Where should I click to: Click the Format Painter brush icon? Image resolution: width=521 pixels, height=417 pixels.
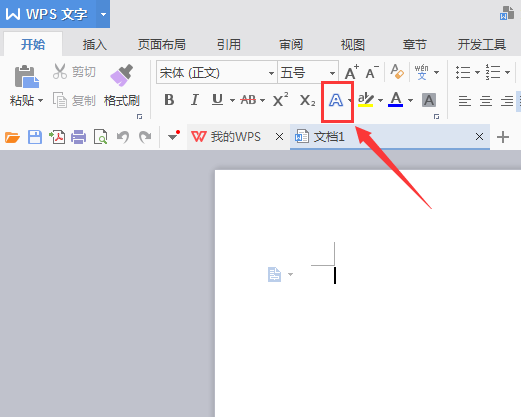pos(121,76)
